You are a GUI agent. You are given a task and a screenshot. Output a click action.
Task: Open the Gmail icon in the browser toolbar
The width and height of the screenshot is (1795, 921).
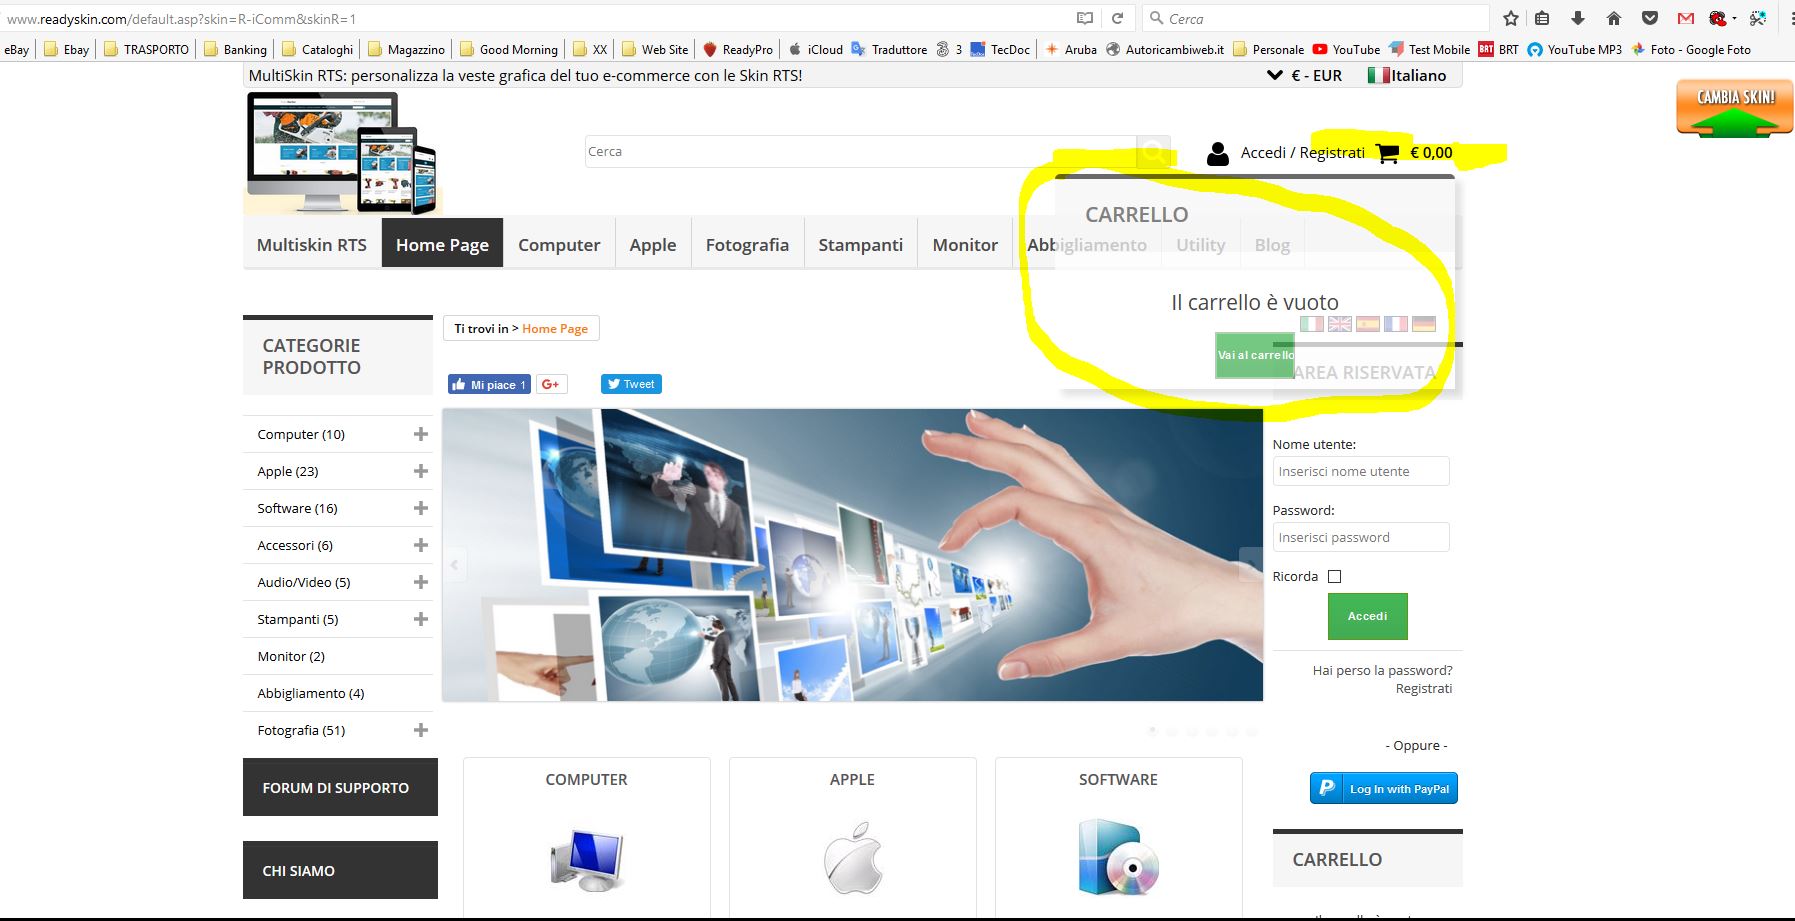pyautogui.click(x=1686, y=18)
